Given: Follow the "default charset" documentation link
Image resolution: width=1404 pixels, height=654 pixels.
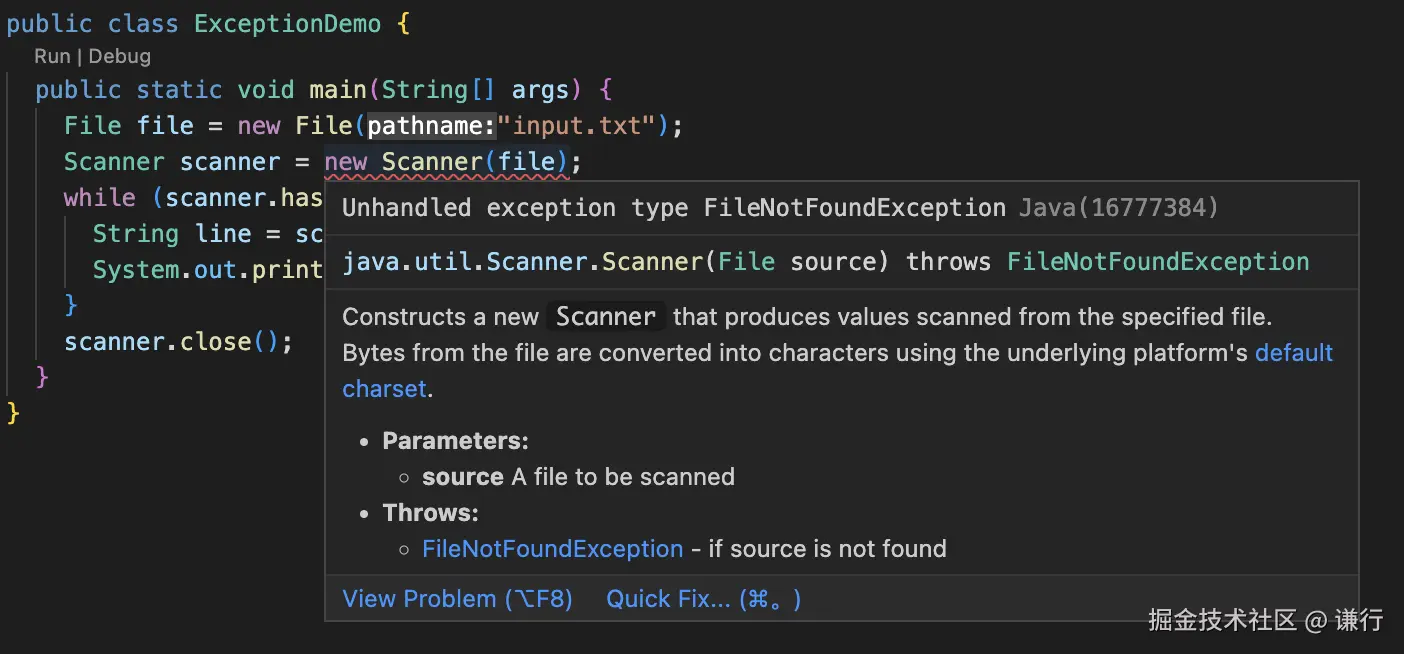Looking at the screenshot, I should [x=1293, y=353].
